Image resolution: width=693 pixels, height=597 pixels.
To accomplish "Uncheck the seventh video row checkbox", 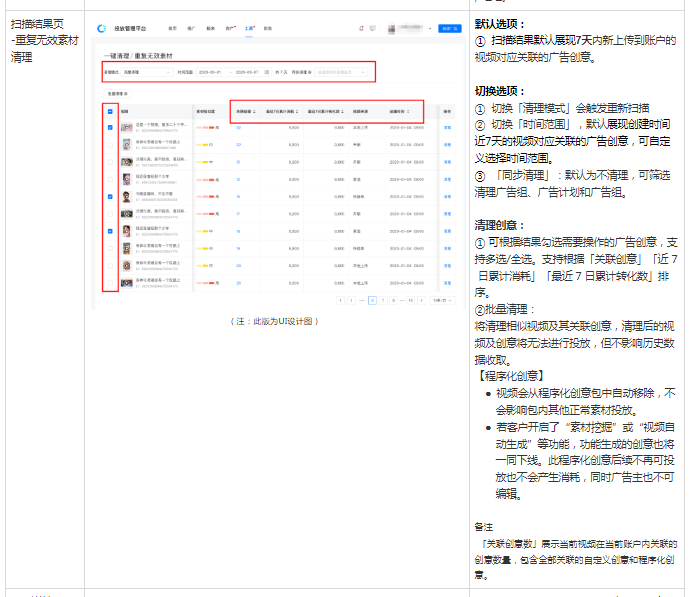I will (x=110, y=231).
